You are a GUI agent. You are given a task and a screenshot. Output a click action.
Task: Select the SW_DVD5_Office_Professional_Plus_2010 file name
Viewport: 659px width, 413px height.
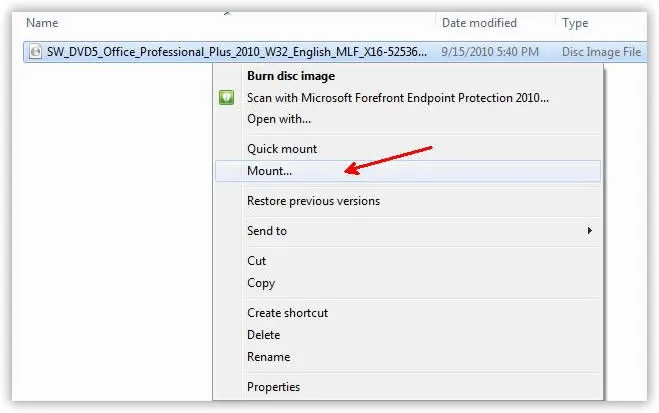235,52
